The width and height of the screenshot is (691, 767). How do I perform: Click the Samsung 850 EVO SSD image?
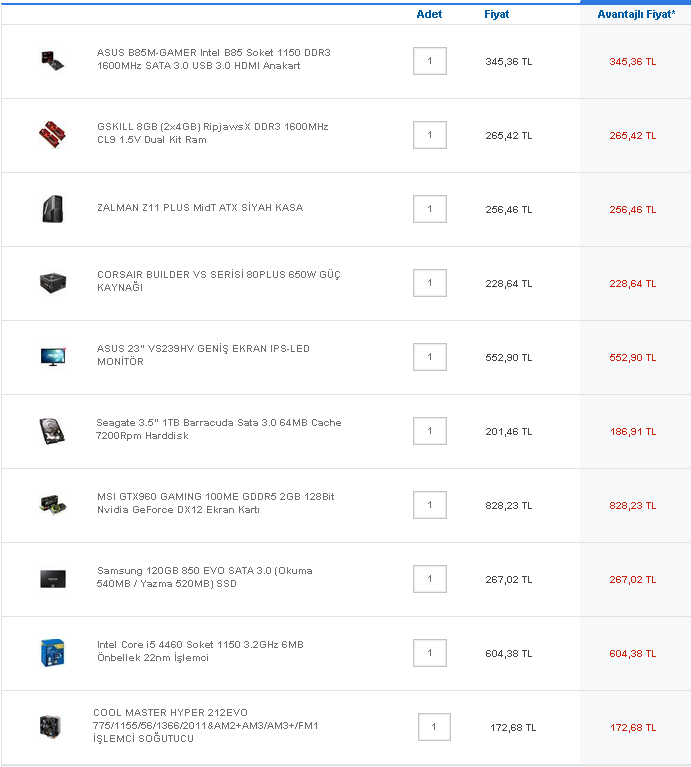52,578
